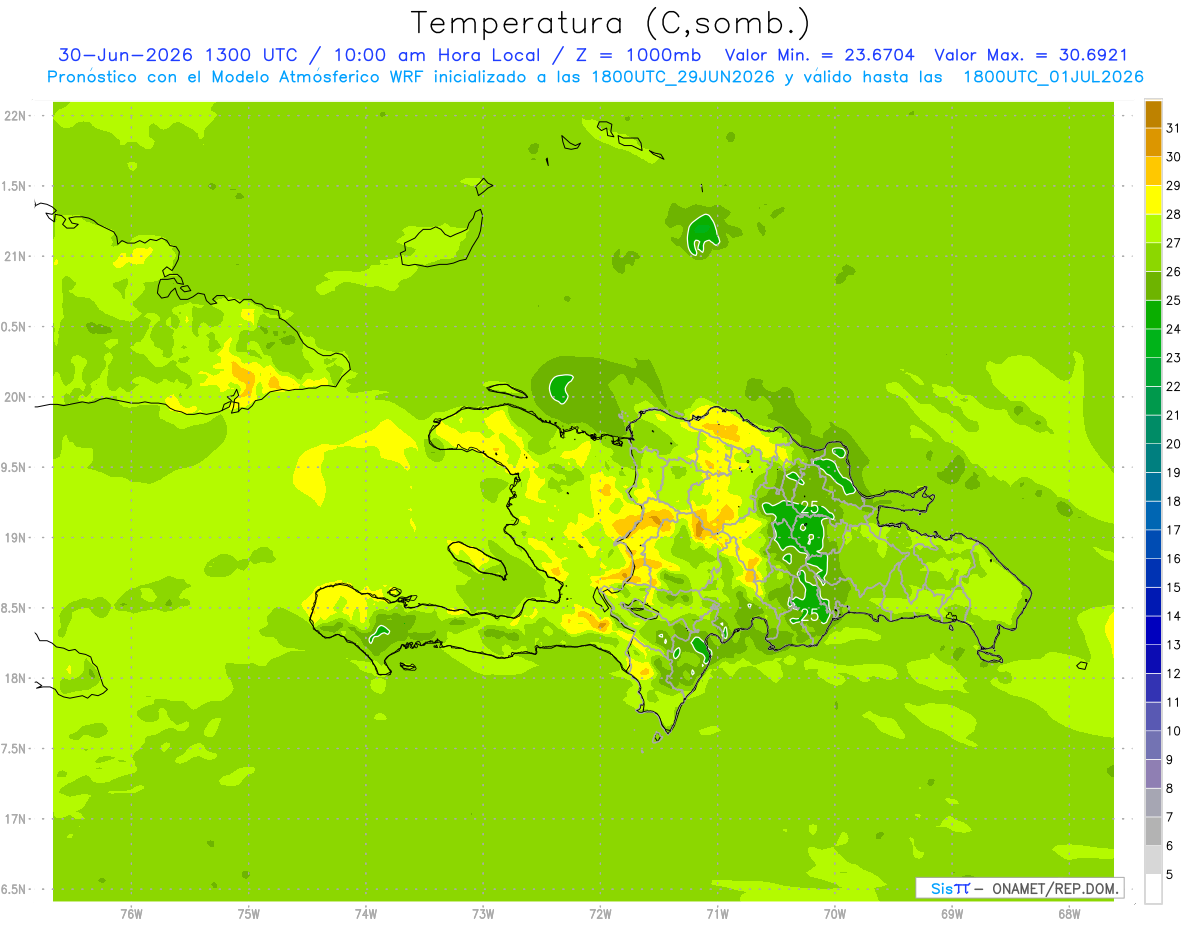1200x927 pixels.
Task: Click the Valor Min. = 23.6704 value
Action: click(819, 55)
